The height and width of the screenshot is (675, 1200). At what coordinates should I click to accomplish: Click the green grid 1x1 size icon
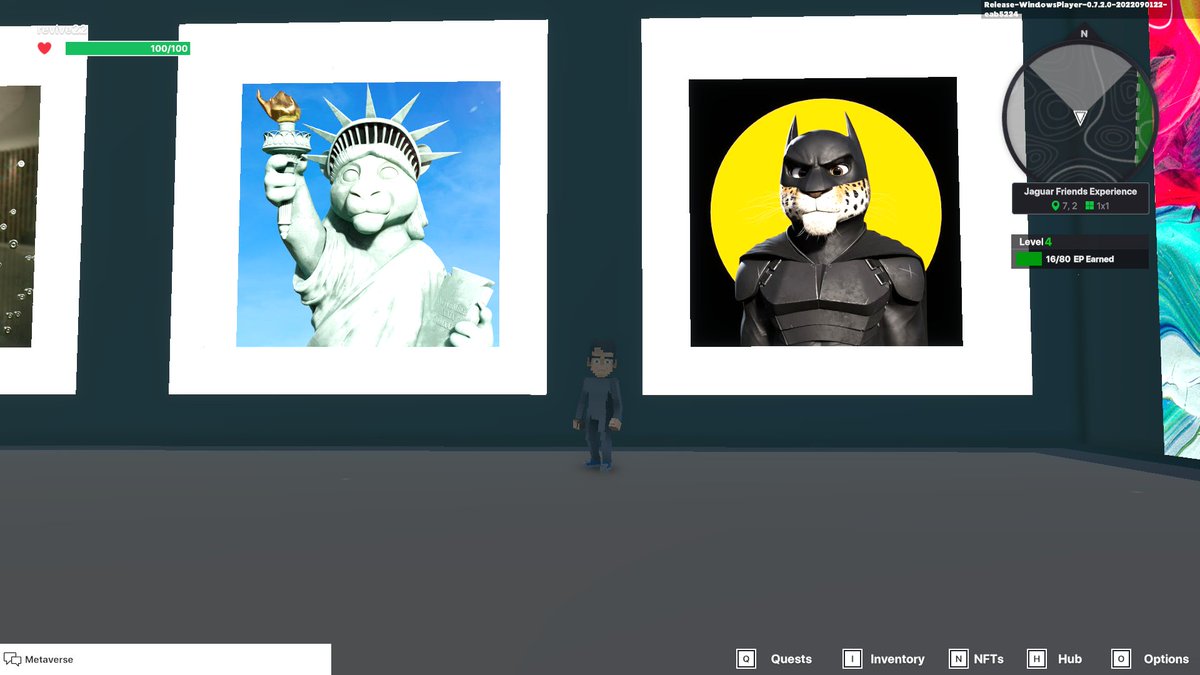(x=1089, y=206)
